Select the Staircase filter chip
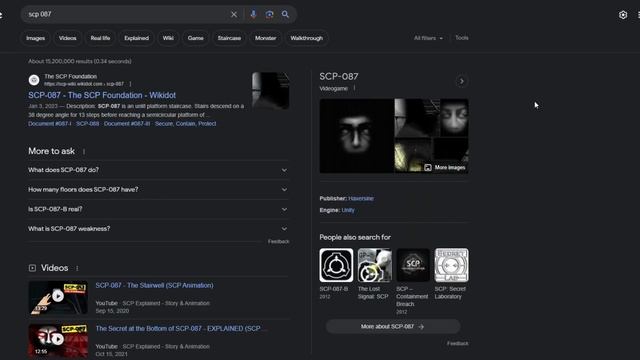The height and width of the screenshot is (360, 640). pos(229,38)
